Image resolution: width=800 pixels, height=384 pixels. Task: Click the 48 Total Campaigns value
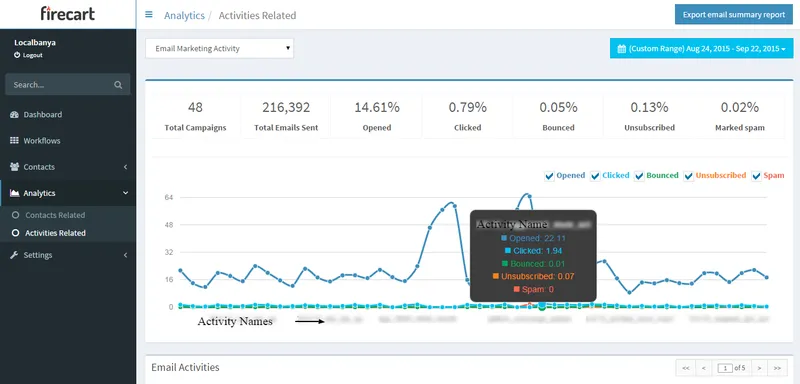pyautogui.click(x=195, y=108)
